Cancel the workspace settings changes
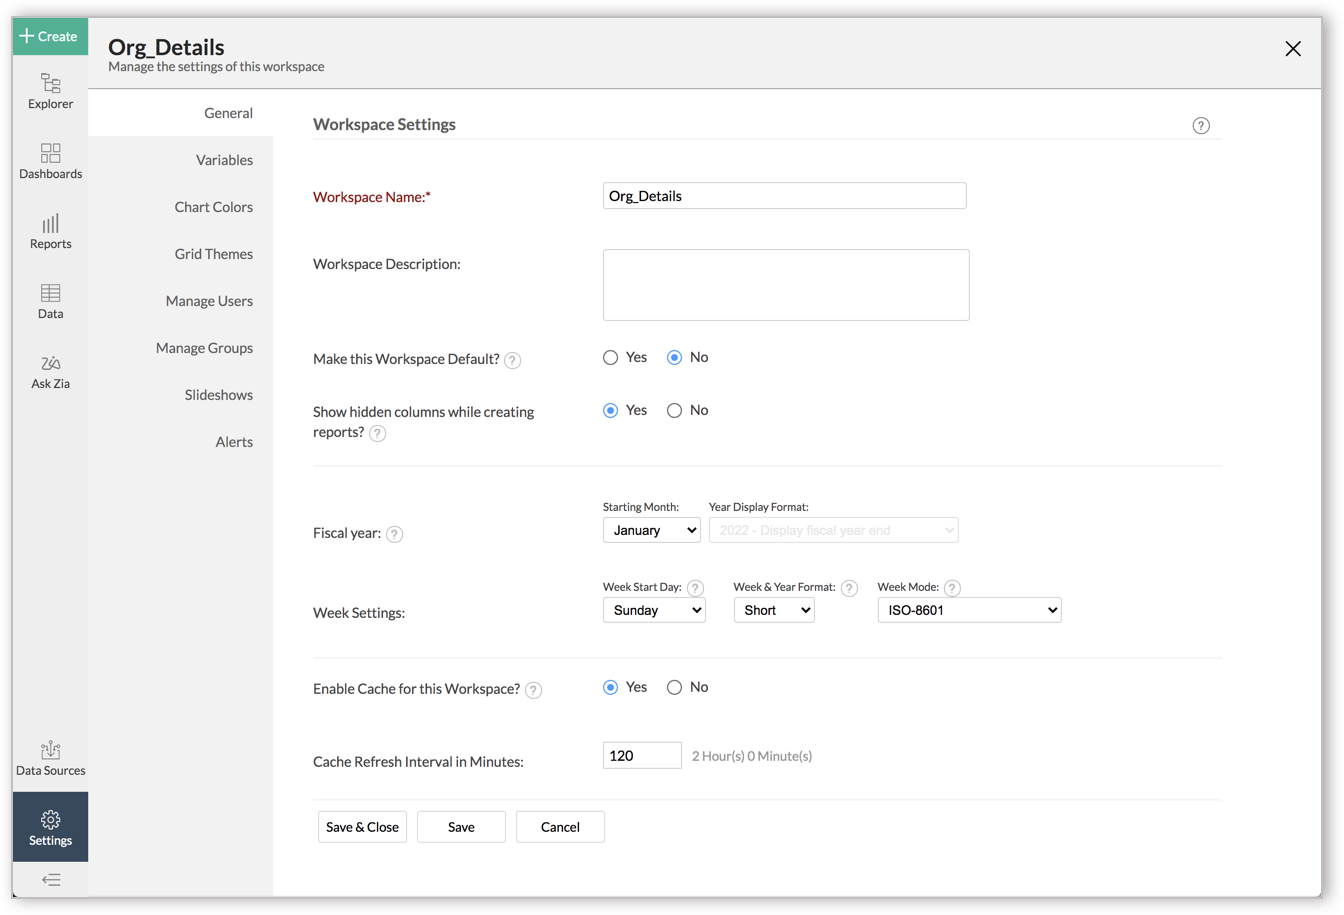Viewport: 1344px width, 915px height. click(559, 827)
